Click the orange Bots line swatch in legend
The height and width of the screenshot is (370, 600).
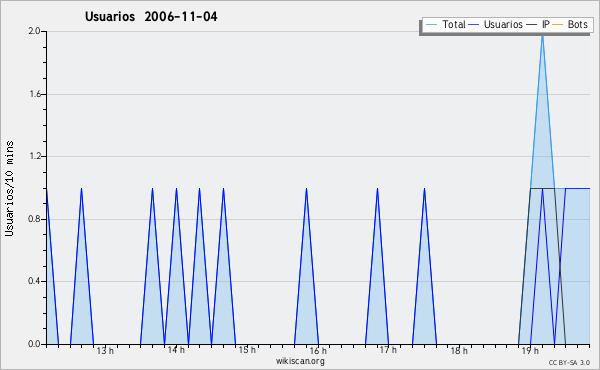558,24
